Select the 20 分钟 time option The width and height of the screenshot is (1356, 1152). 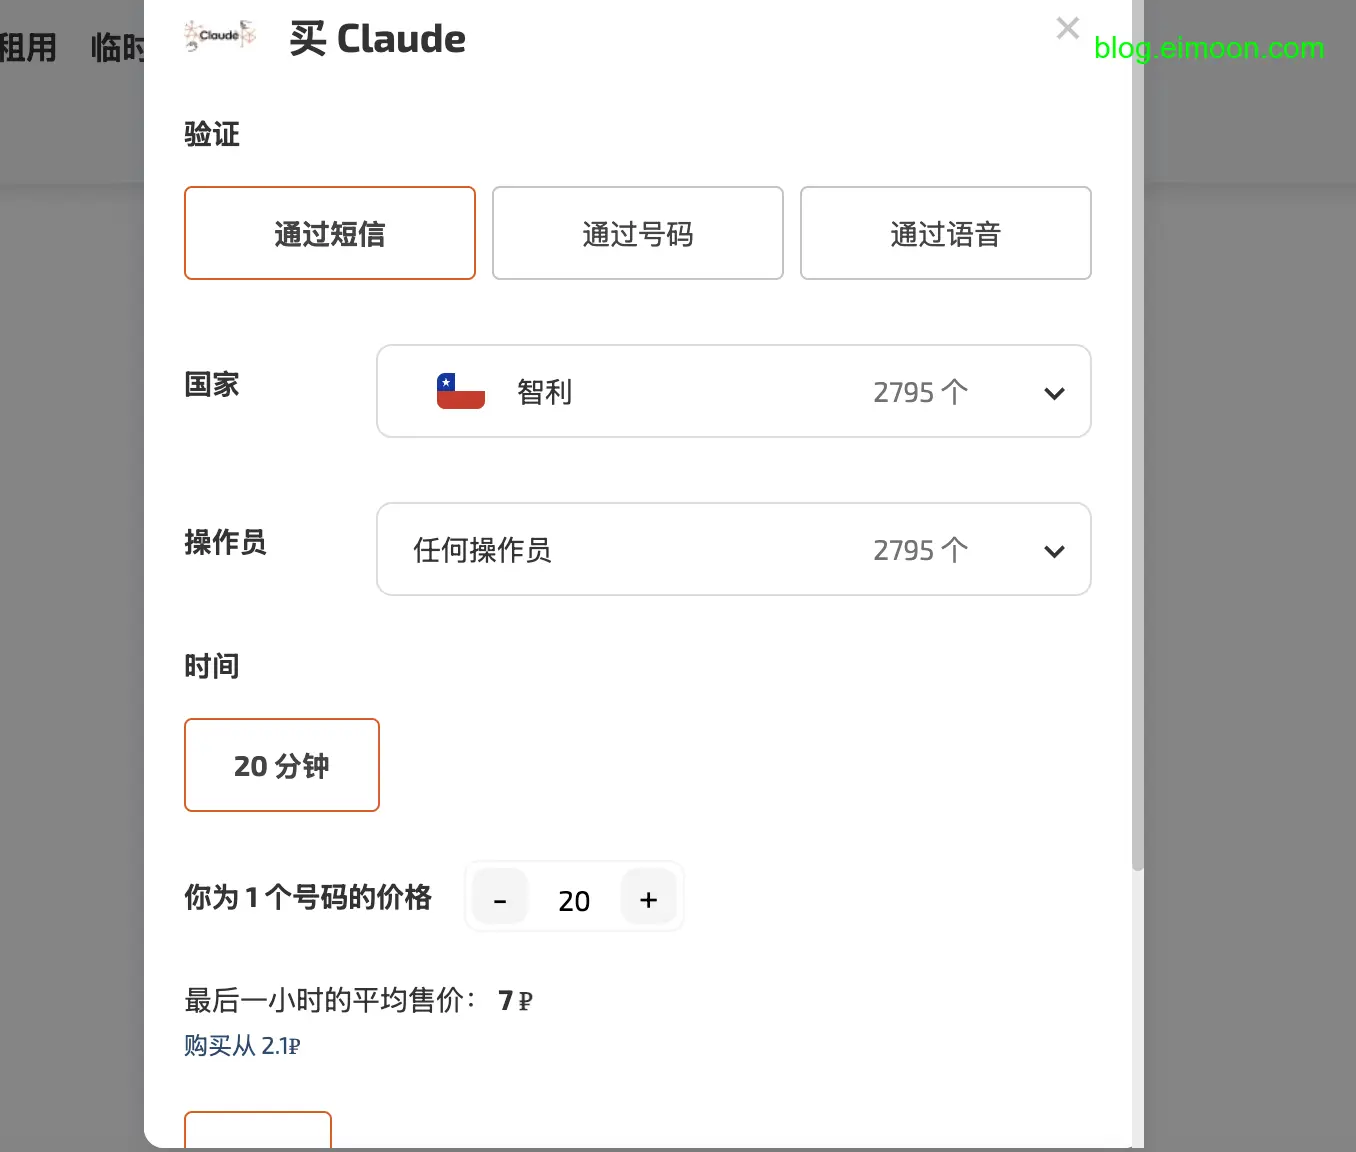tap(281, 765)
